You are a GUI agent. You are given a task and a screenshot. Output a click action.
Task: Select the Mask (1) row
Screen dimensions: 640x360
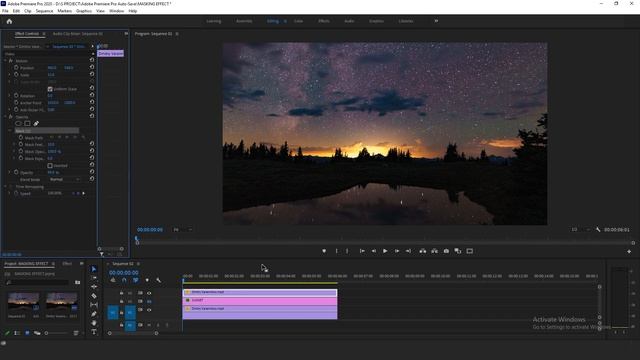(x=47, y=131)
